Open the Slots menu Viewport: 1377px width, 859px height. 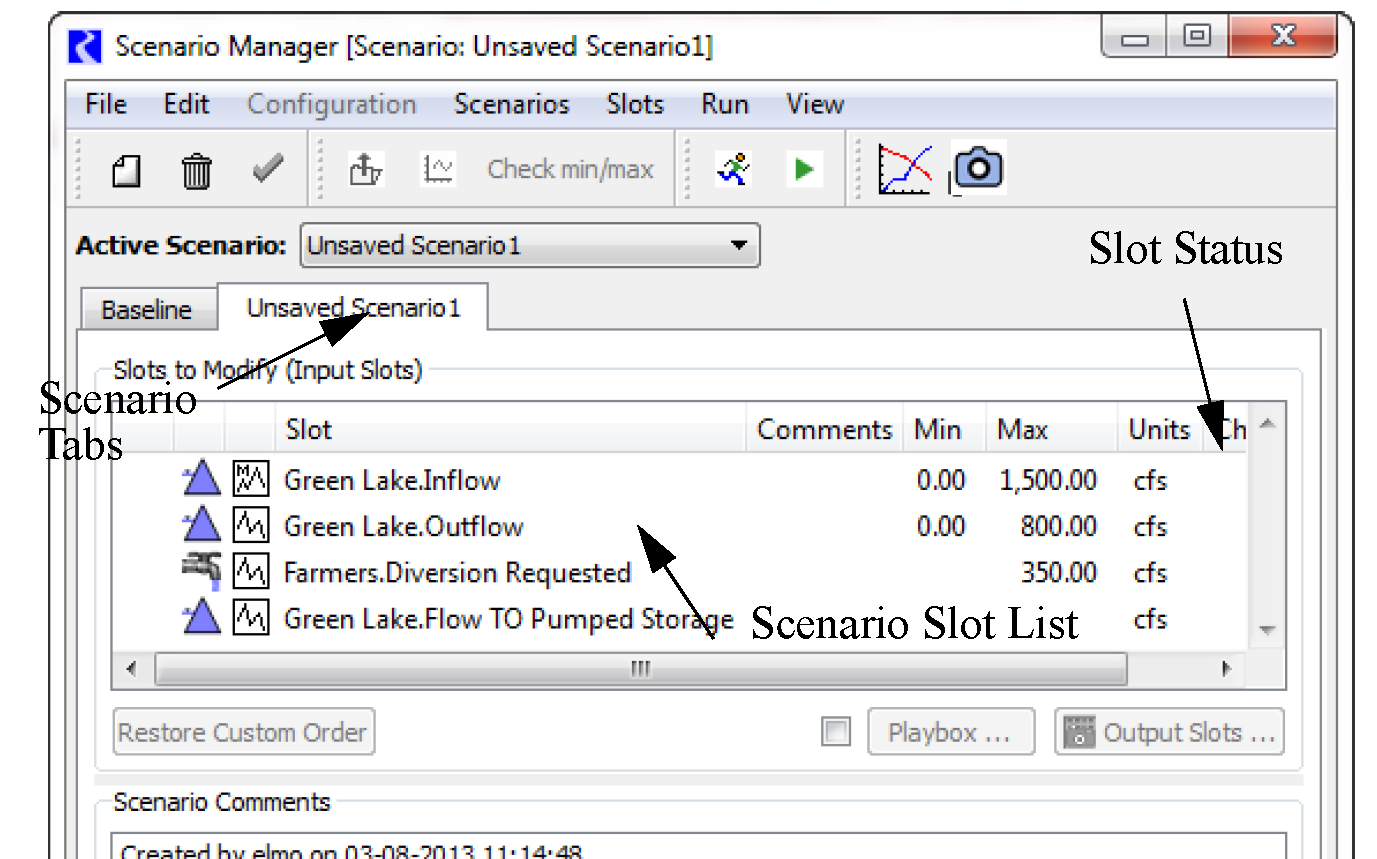point(635,105)
